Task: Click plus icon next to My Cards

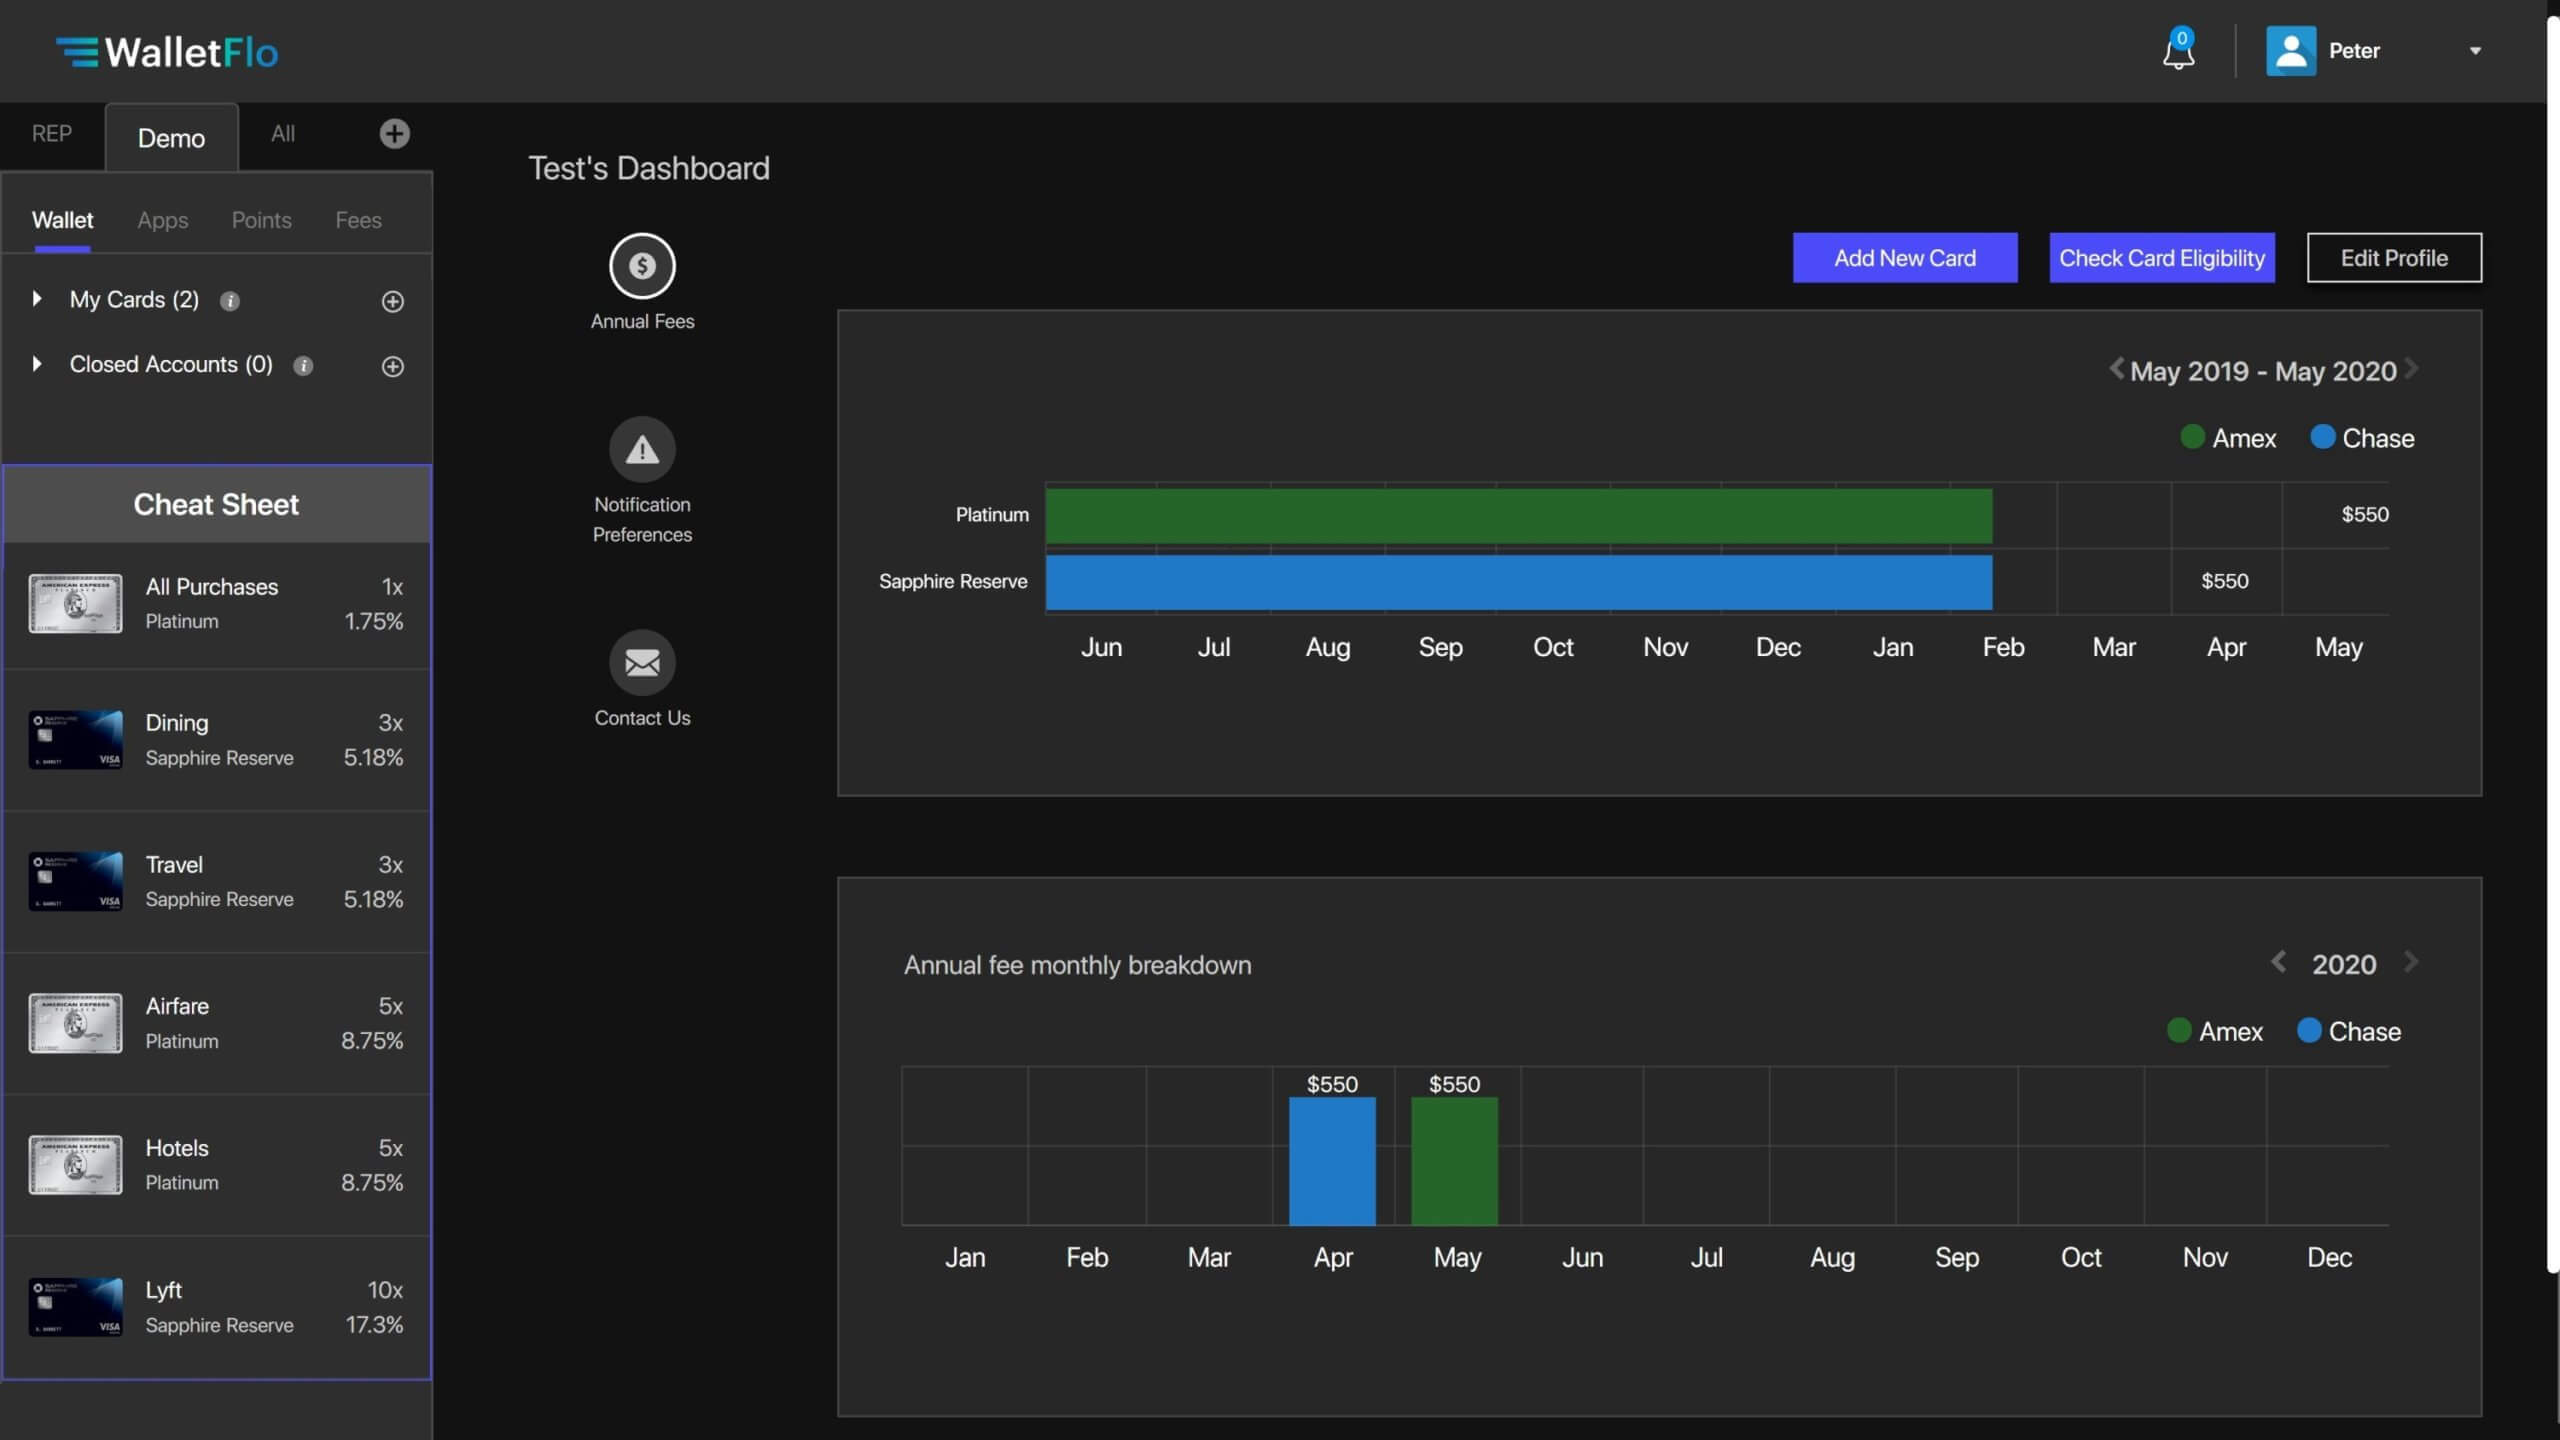Action: 392,301
